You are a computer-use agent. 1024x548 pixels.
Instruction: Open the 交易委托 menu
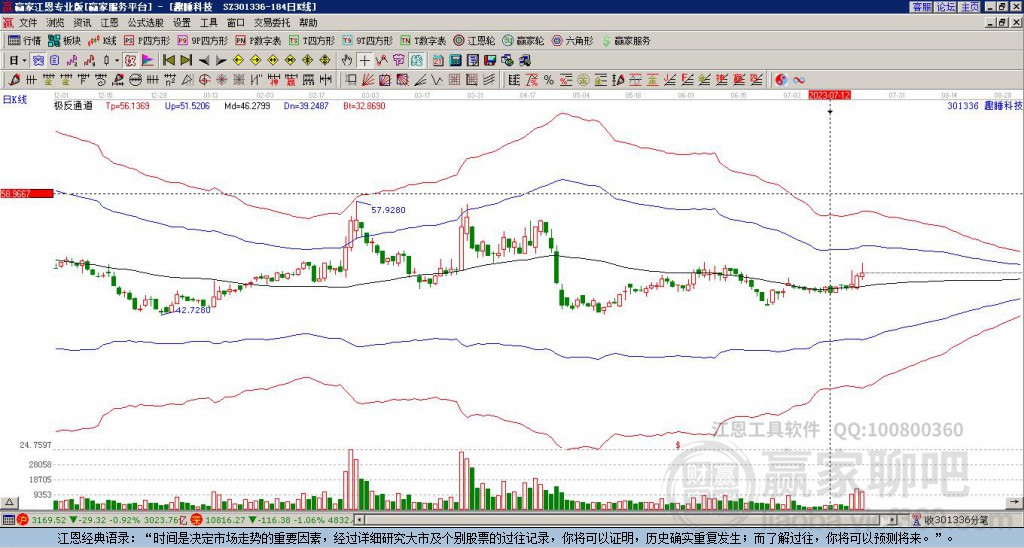(272, 23)
